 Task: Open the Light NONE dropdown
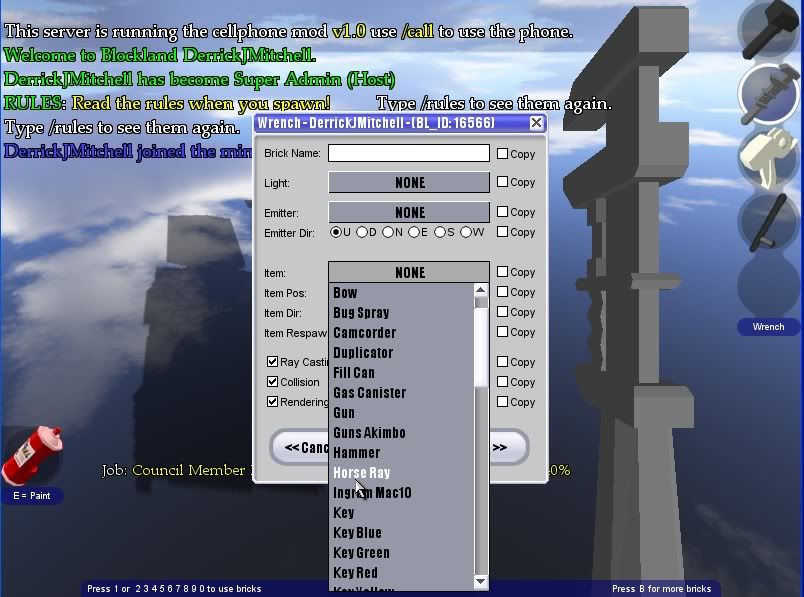point(409,183)
